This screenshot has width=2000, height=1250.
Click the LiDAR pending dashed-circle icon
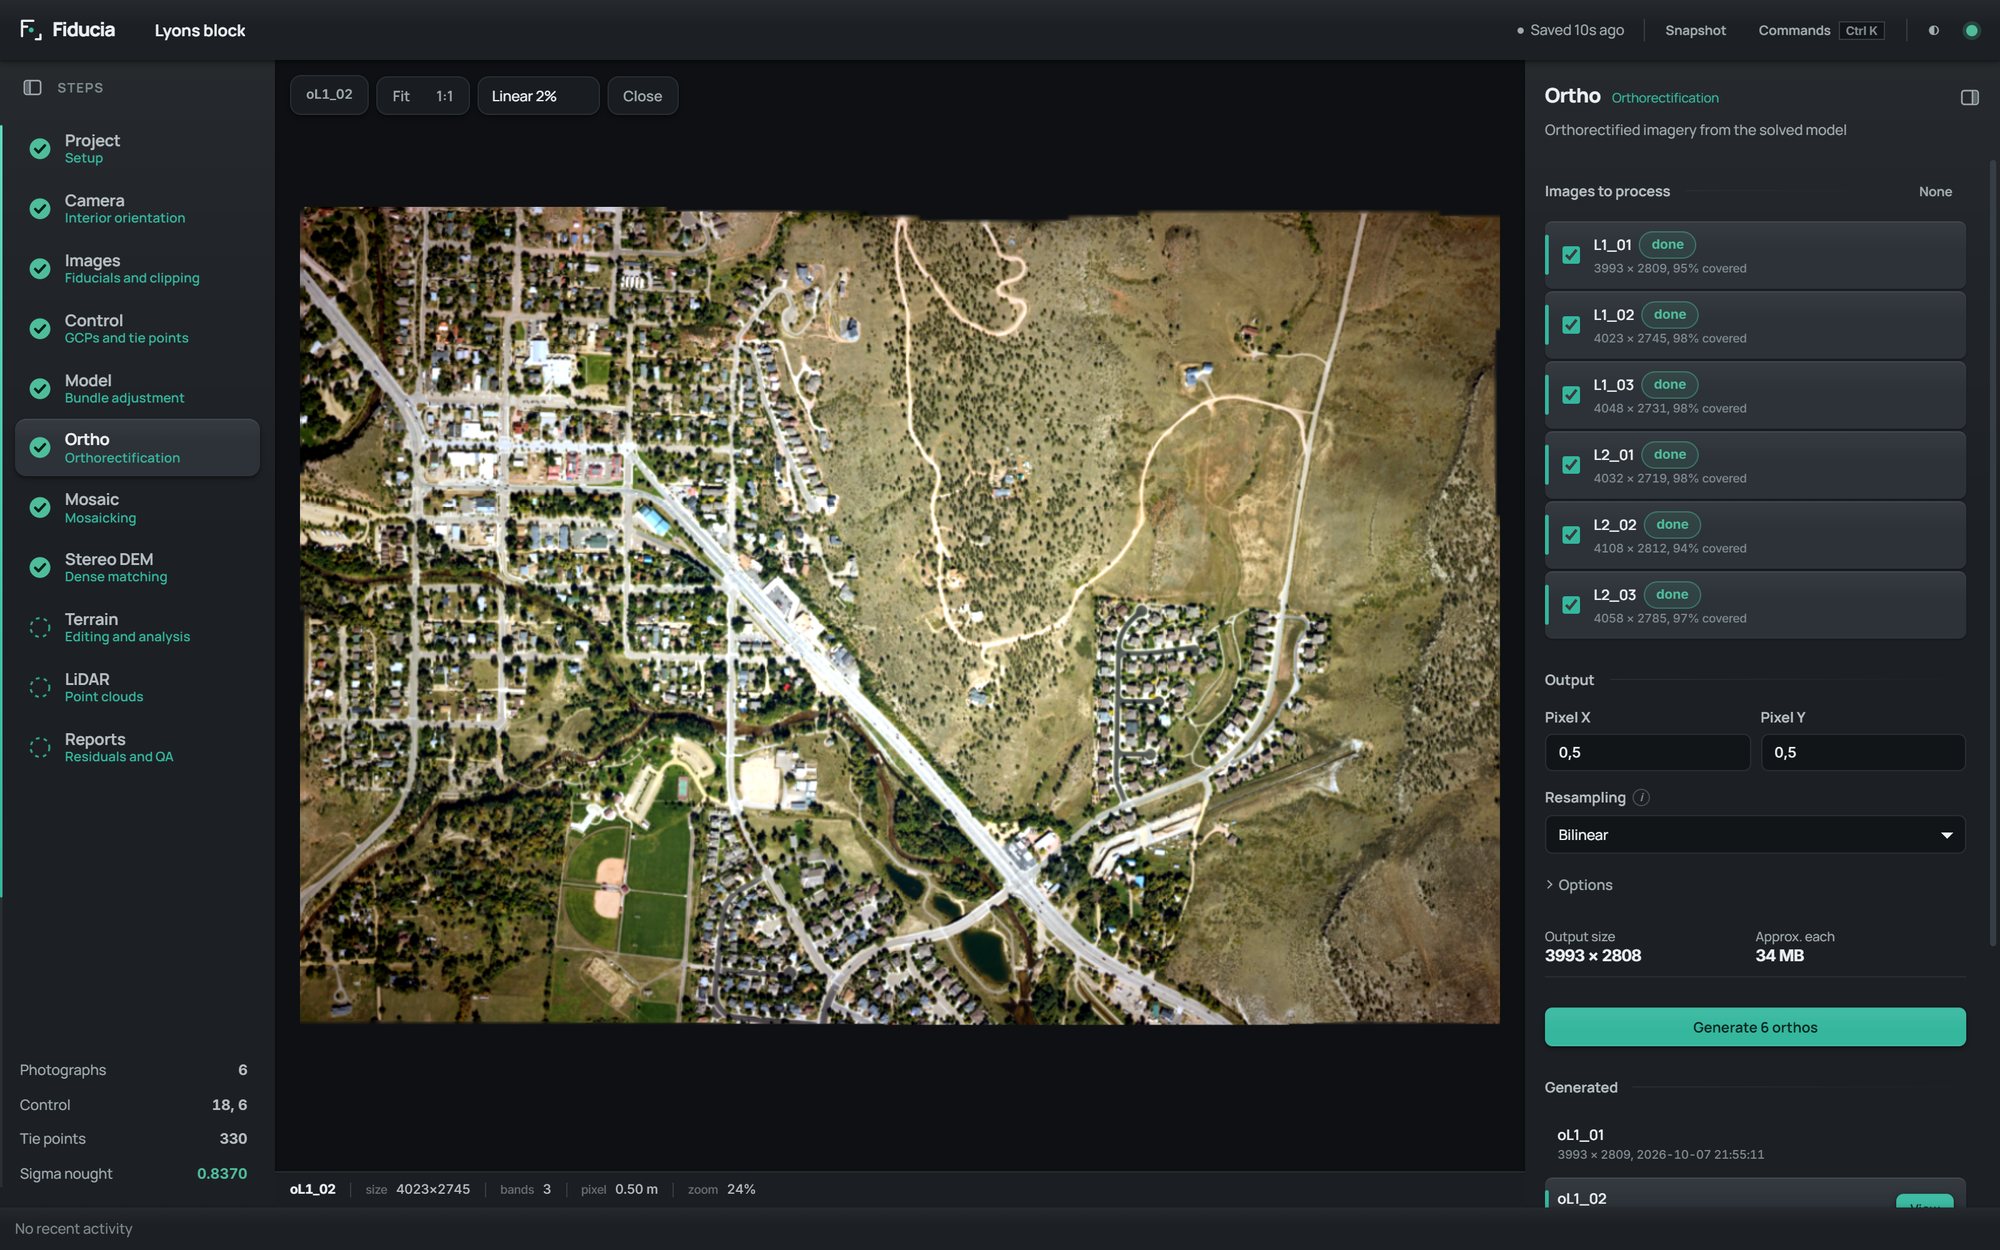[40, 687]
